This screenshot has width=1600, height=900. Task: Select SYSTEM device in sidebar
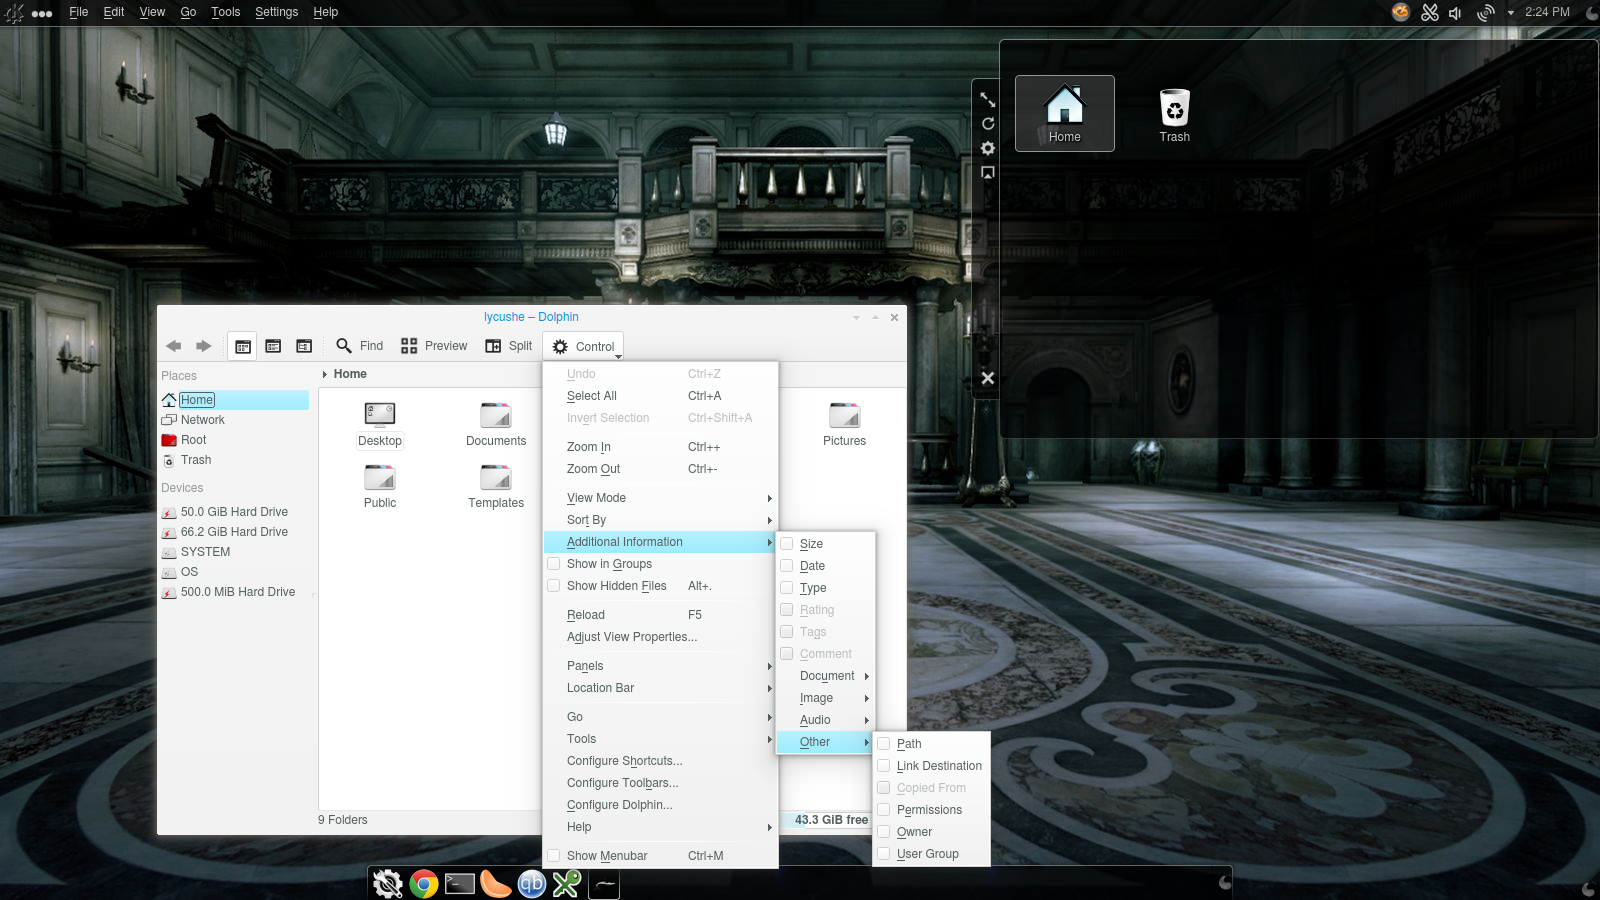[234, 552]
